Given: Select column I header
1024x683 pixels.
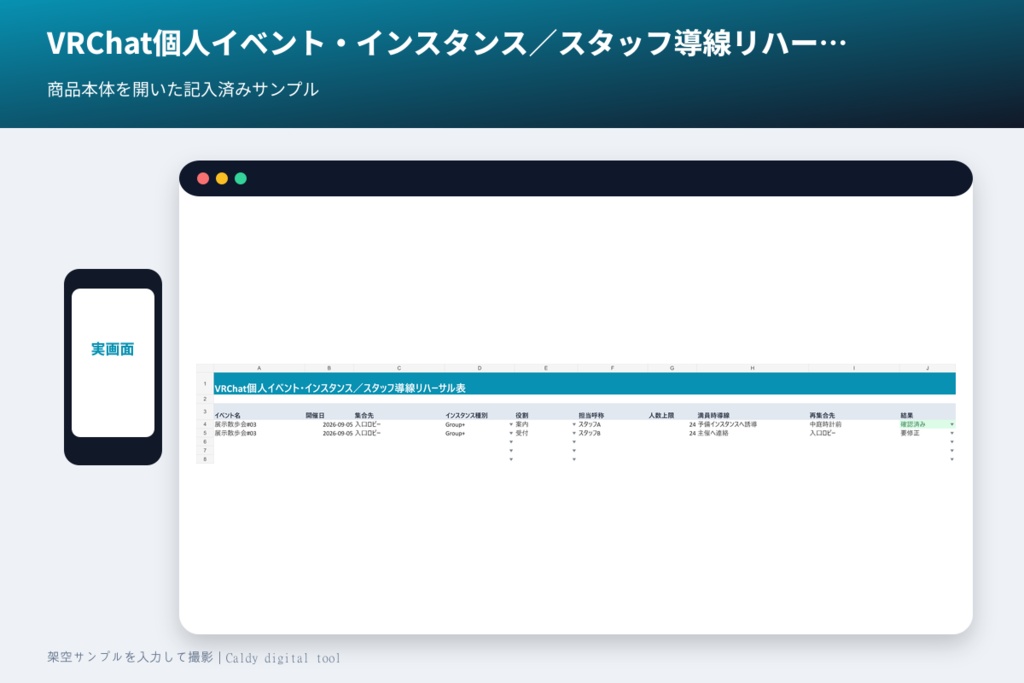Looking at the screenshot, I should click(x=854, y=368).
